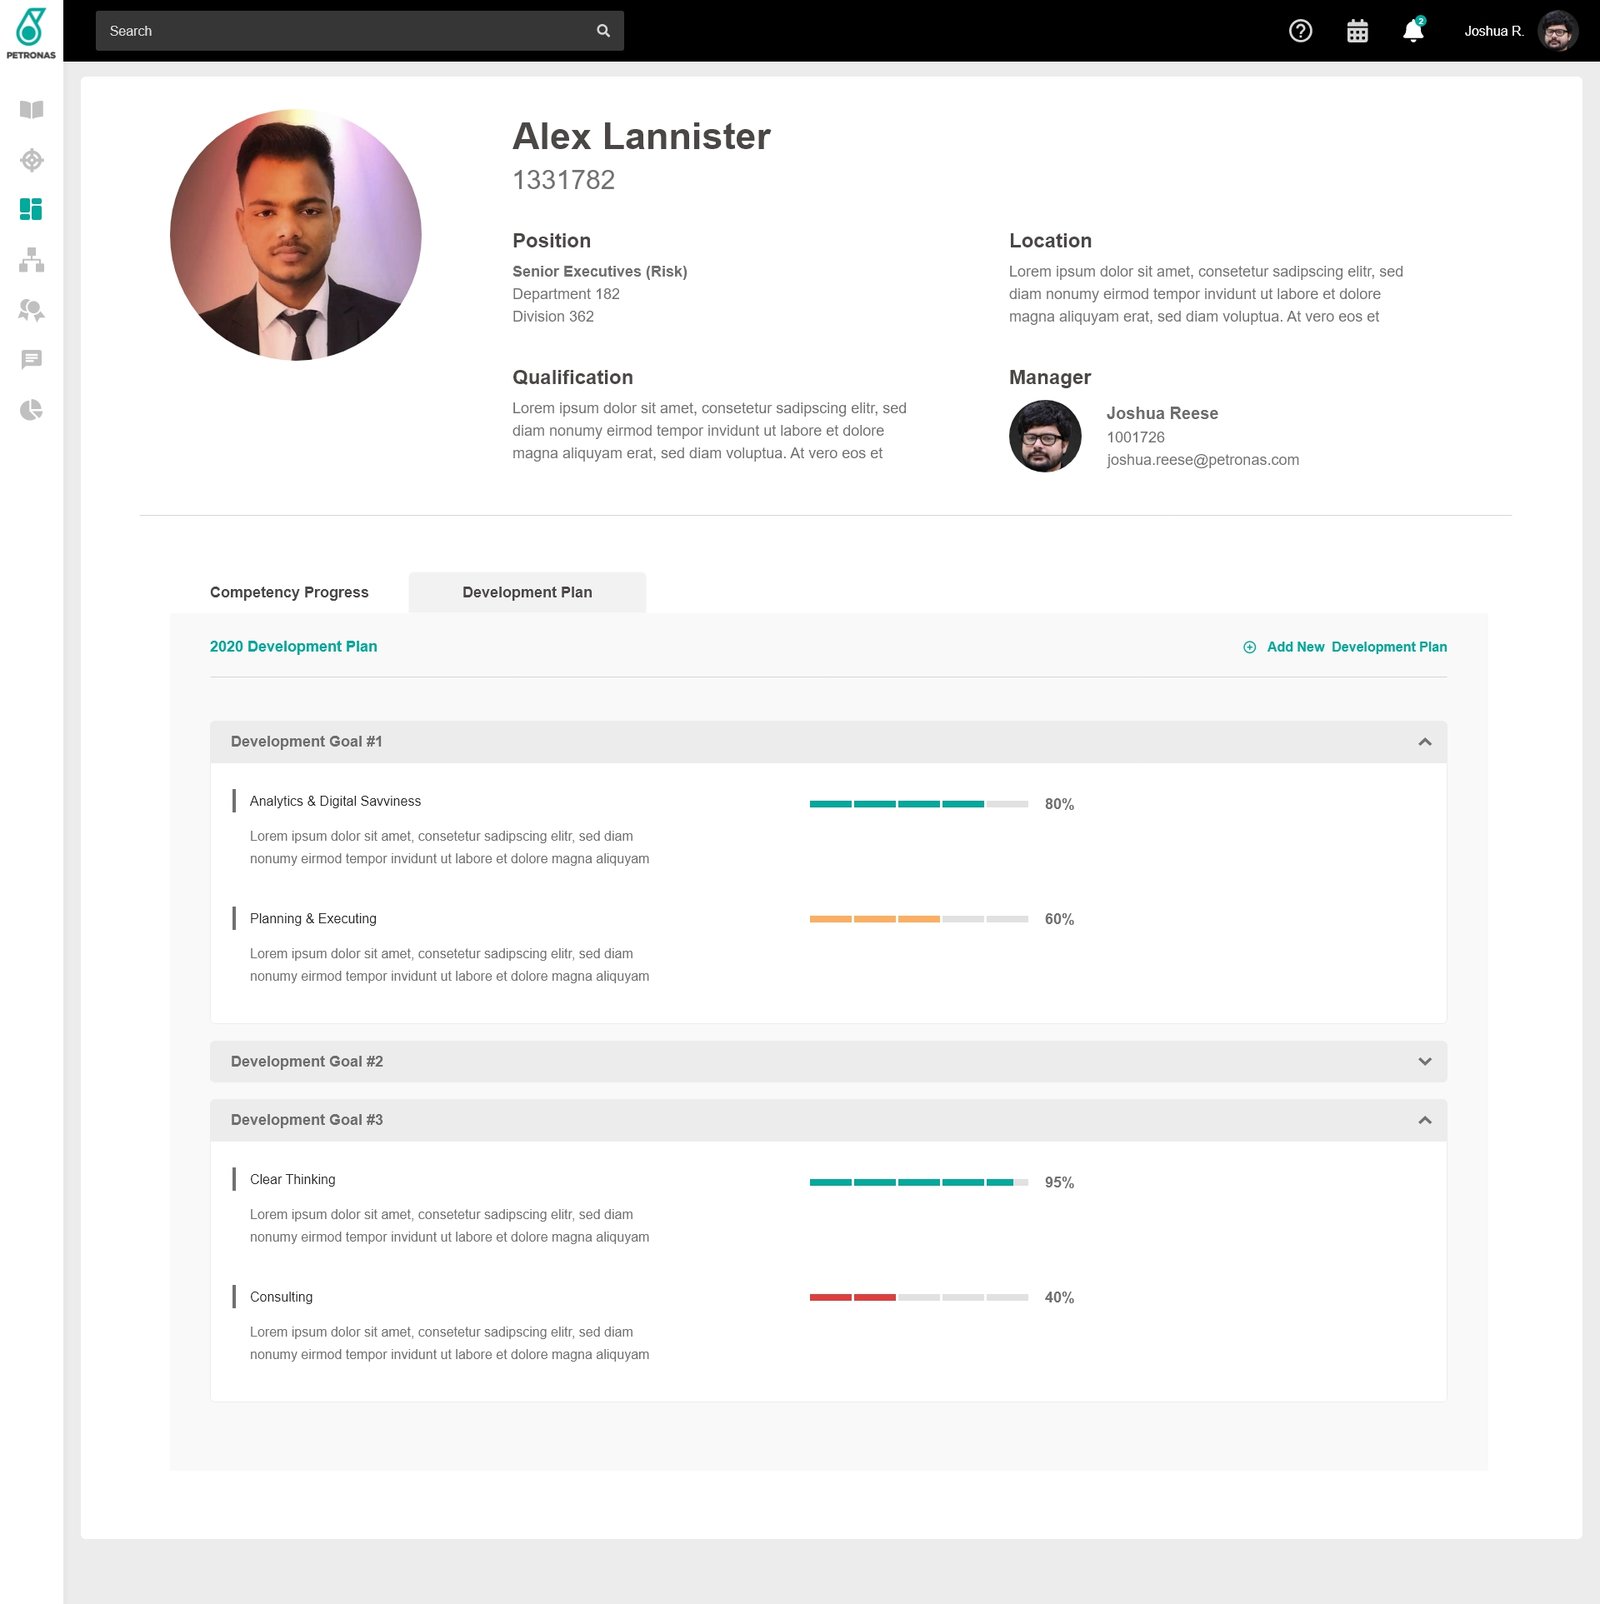Screen dimensions: 1600x1604
Task: Switch to Competency Progress tab
Action: (x=289, y=592)
